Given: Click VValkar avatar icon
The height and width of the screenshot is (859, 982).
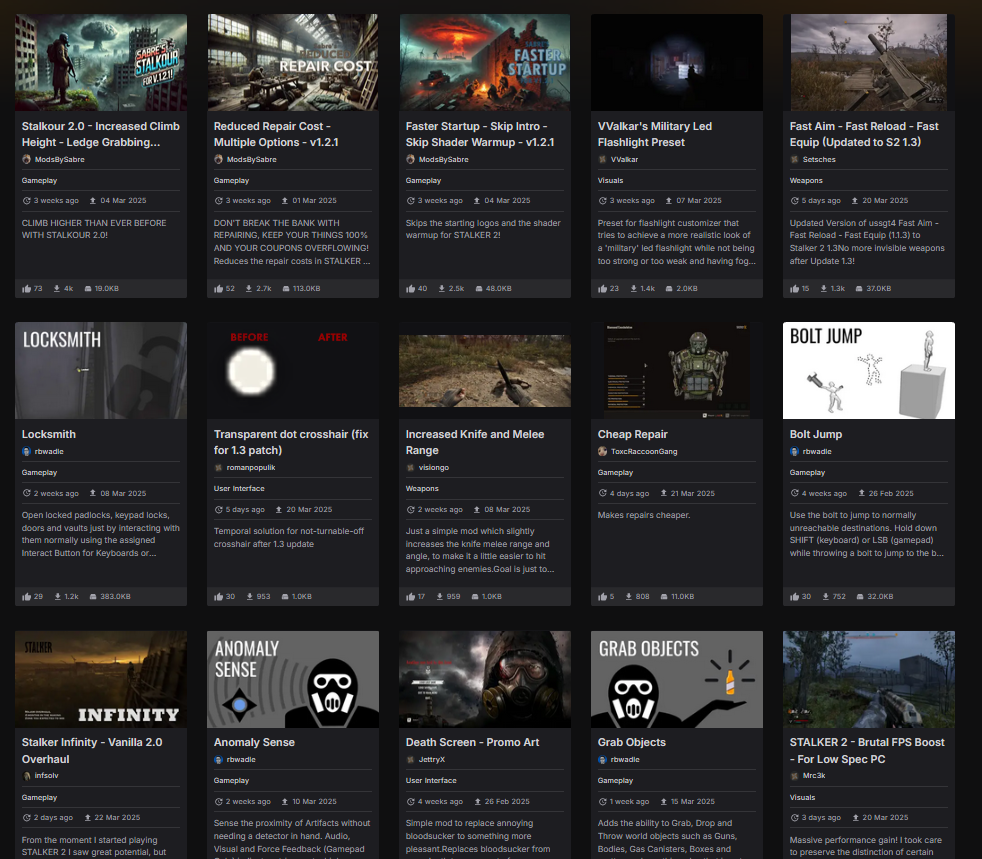Looking at the screenshot, I should pos(602,159).
